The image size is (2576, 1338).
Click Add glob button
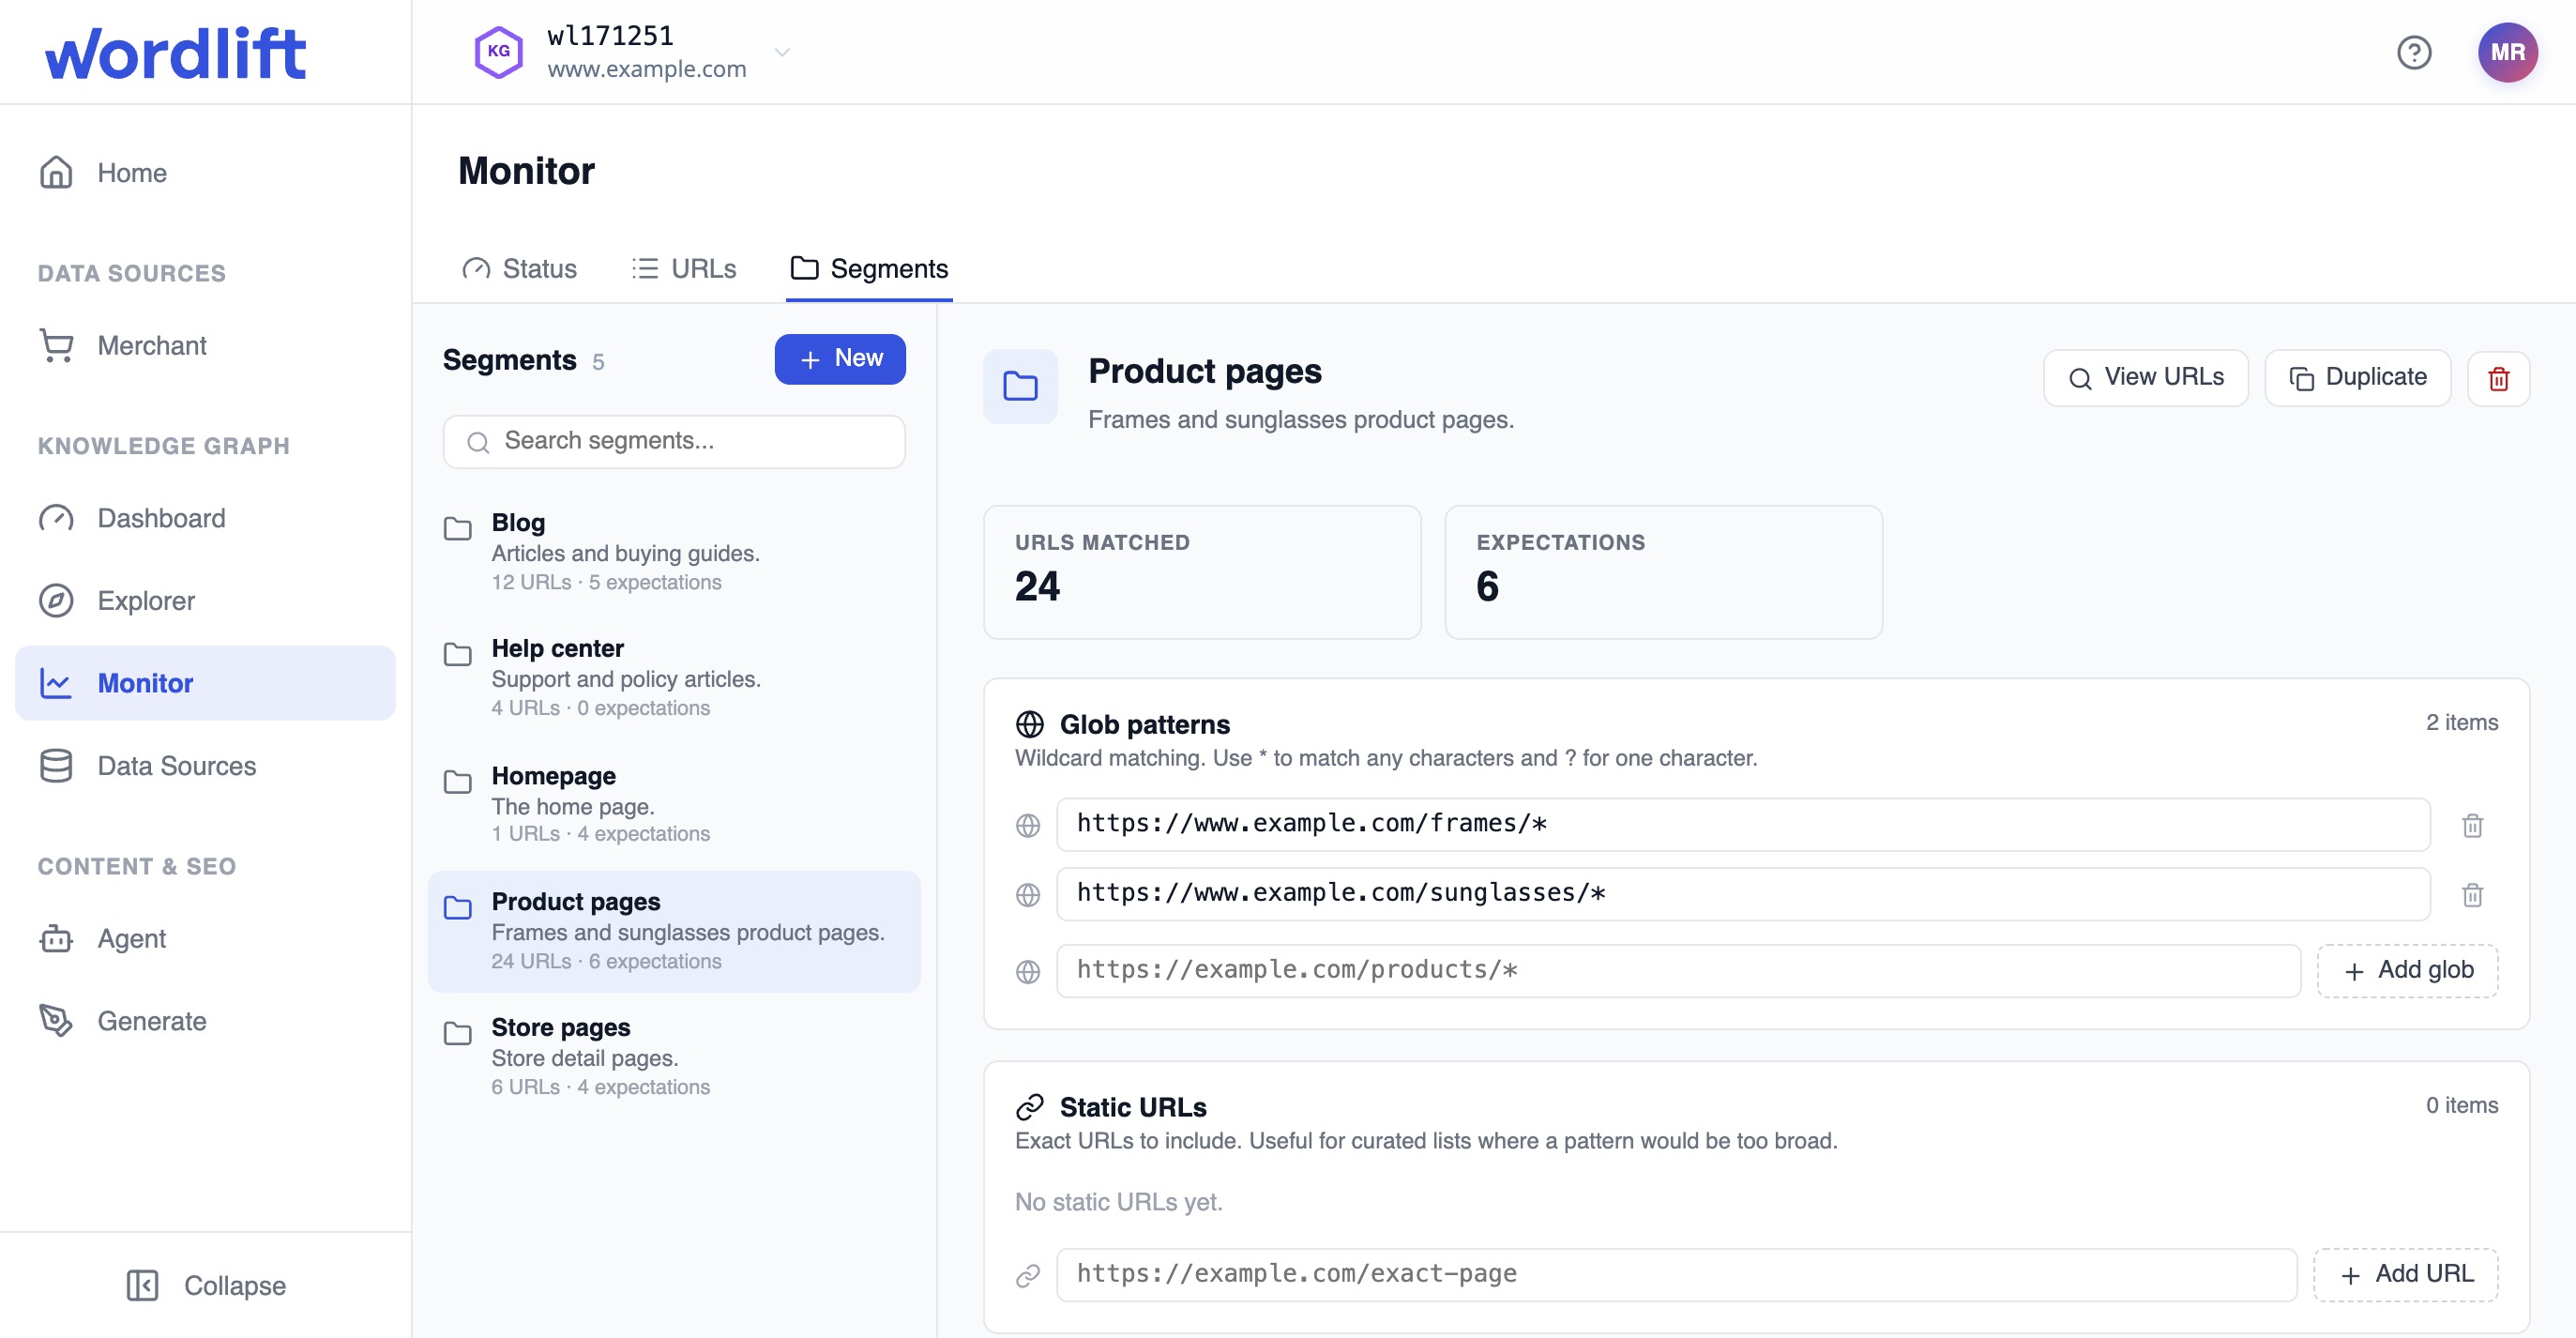pos(2408,970)
